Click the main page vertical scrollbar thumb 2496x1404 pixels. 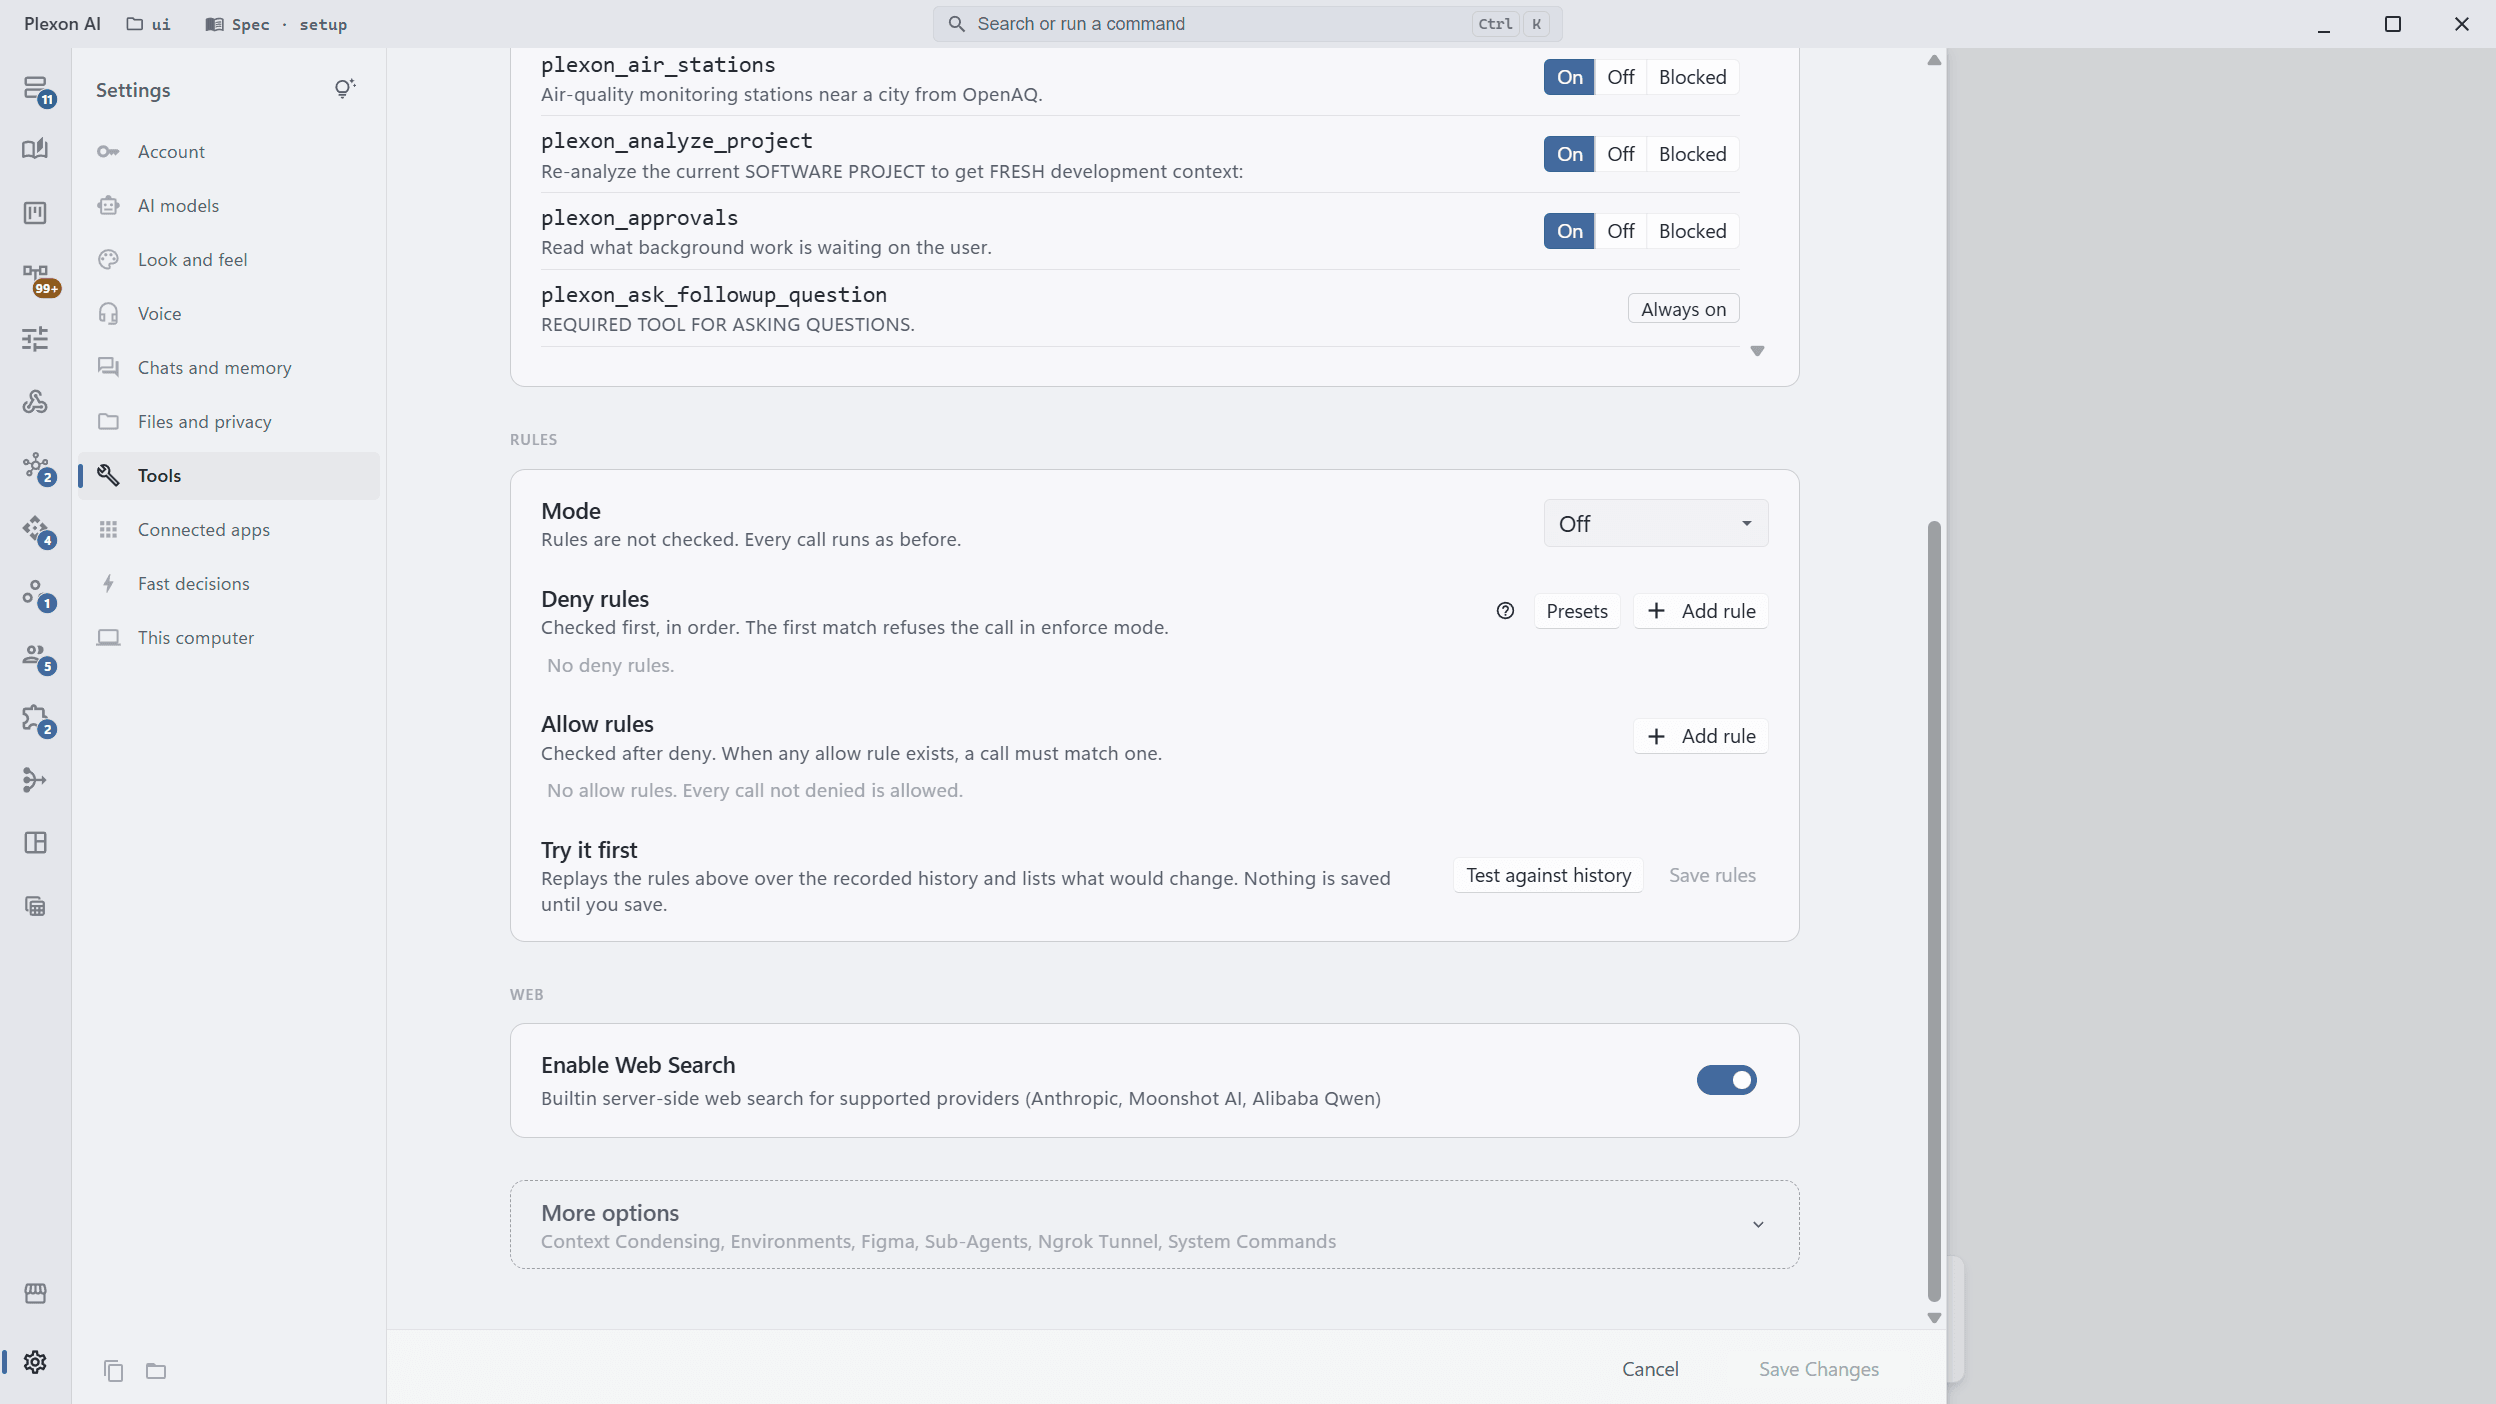coord(1934,910)
